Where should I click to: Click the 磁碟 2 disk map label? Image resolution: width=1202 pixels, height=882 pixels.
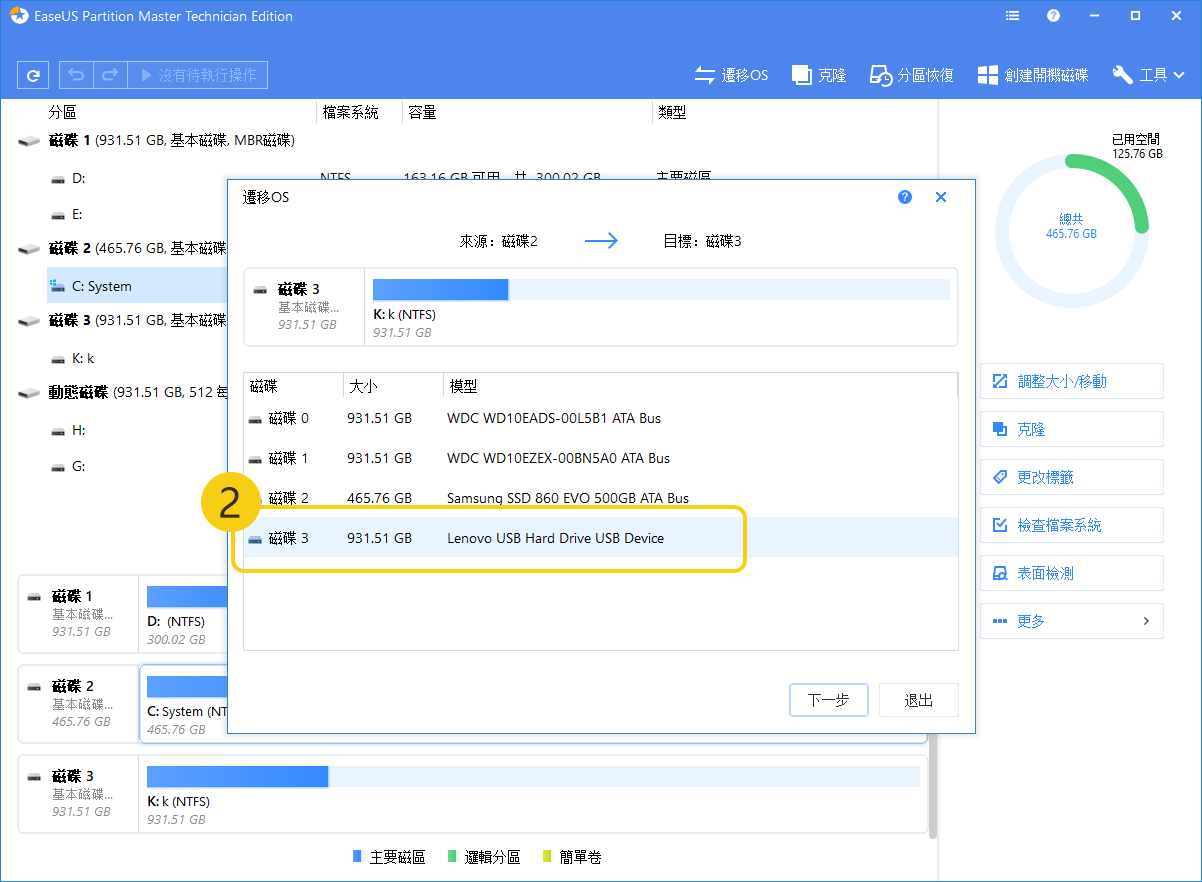[79, 703]
